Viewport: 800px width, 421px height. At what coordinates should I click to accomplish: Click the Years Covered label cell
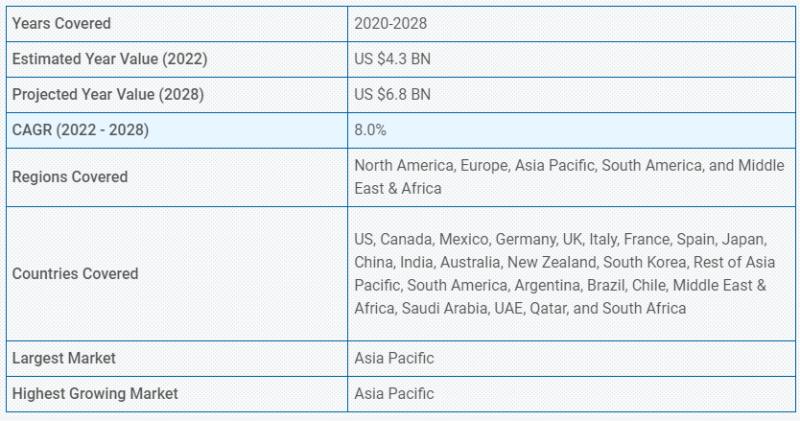pos(177,23)
